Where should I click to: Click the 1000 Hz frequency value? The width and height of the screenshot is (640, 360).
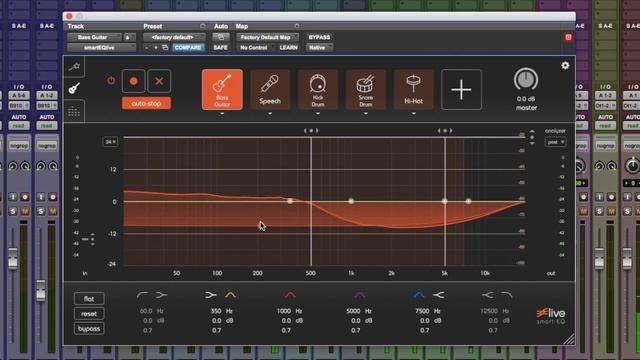(284, 311)
